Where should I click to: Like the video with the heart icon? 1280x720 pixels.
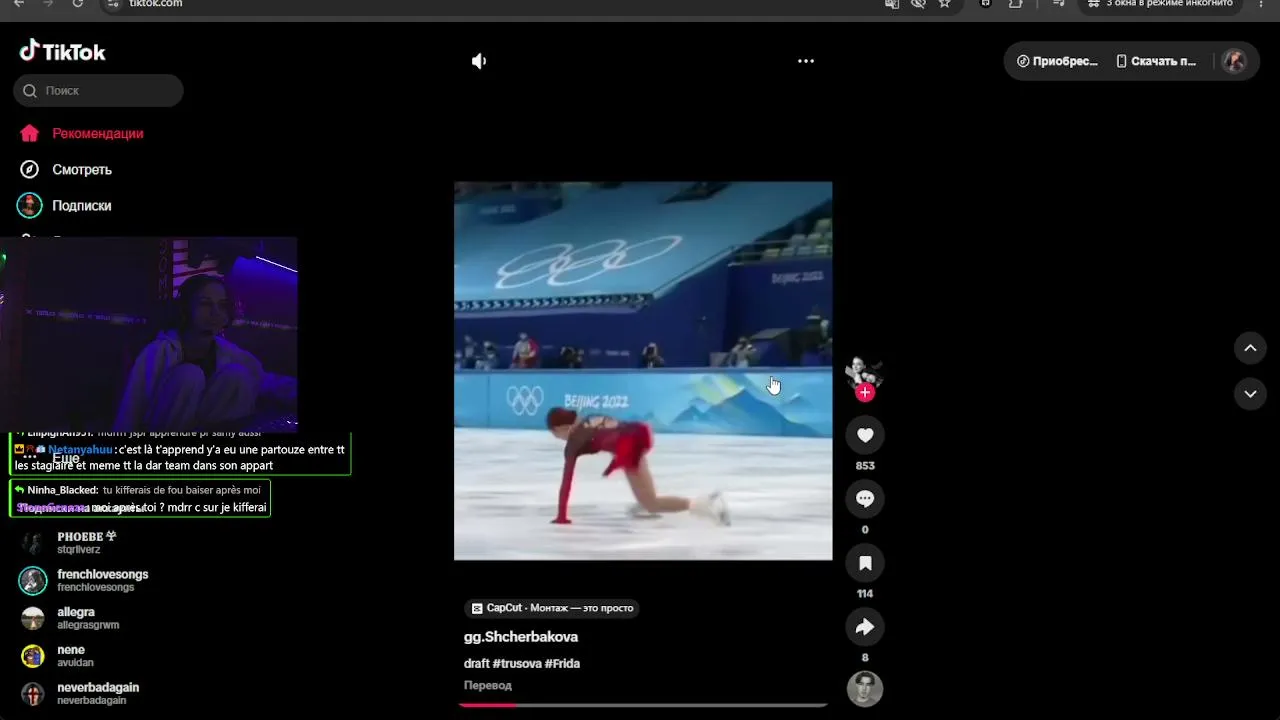pos(865,435)
